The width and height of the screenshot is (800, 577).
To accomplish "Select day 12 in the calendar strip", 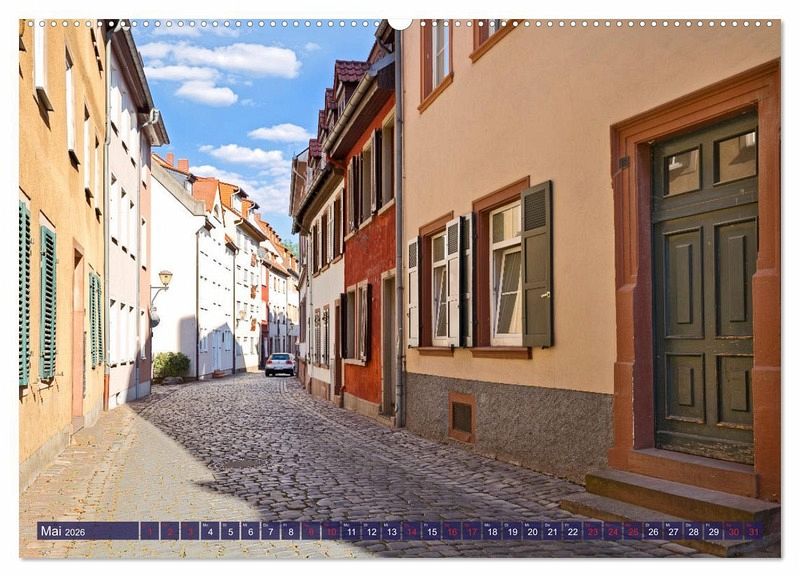I will 371,531.
